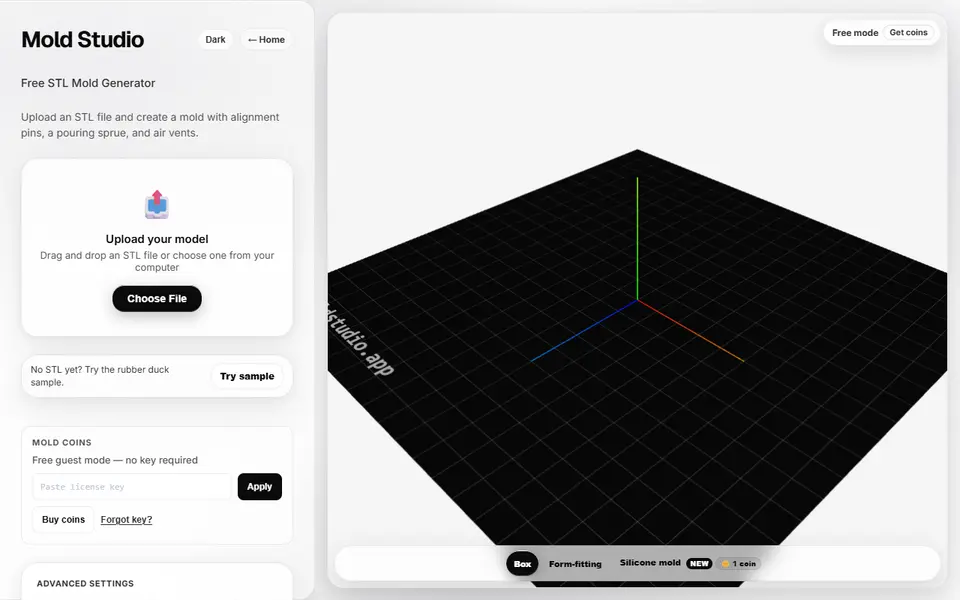Screen dimensions: 960x600
Task: Click the Mold Studio title
Action: click(x=83, y=40)
